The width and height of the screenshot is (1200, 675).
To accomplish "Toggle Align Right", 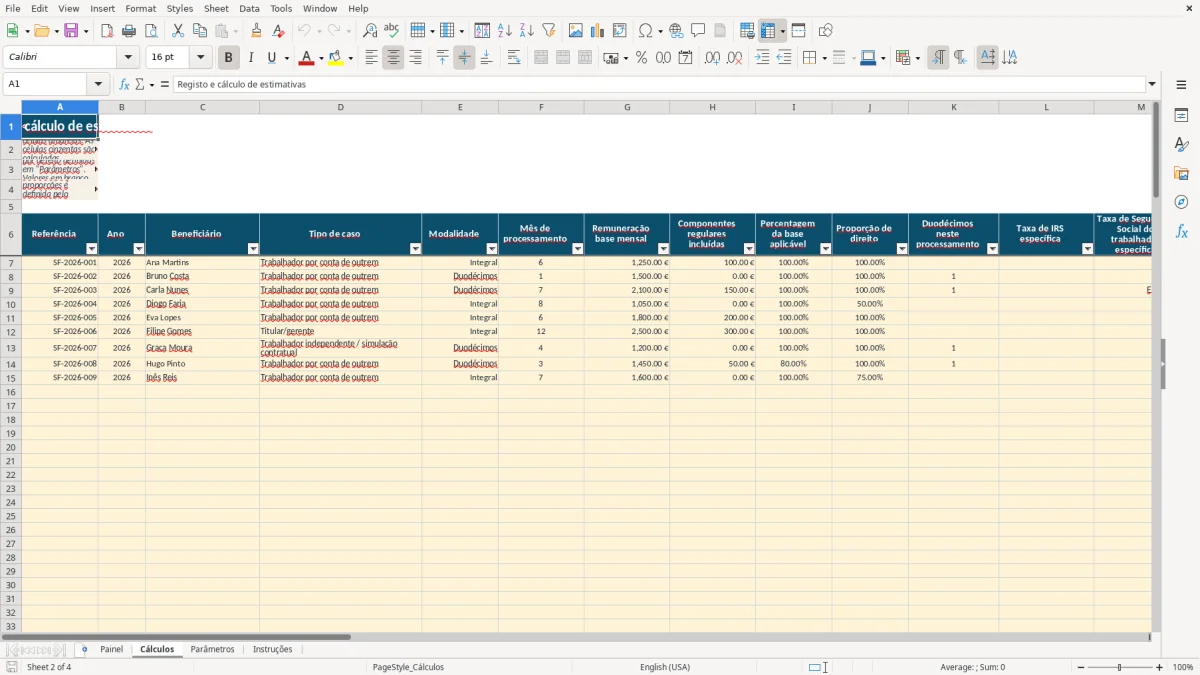I will 415,58.
